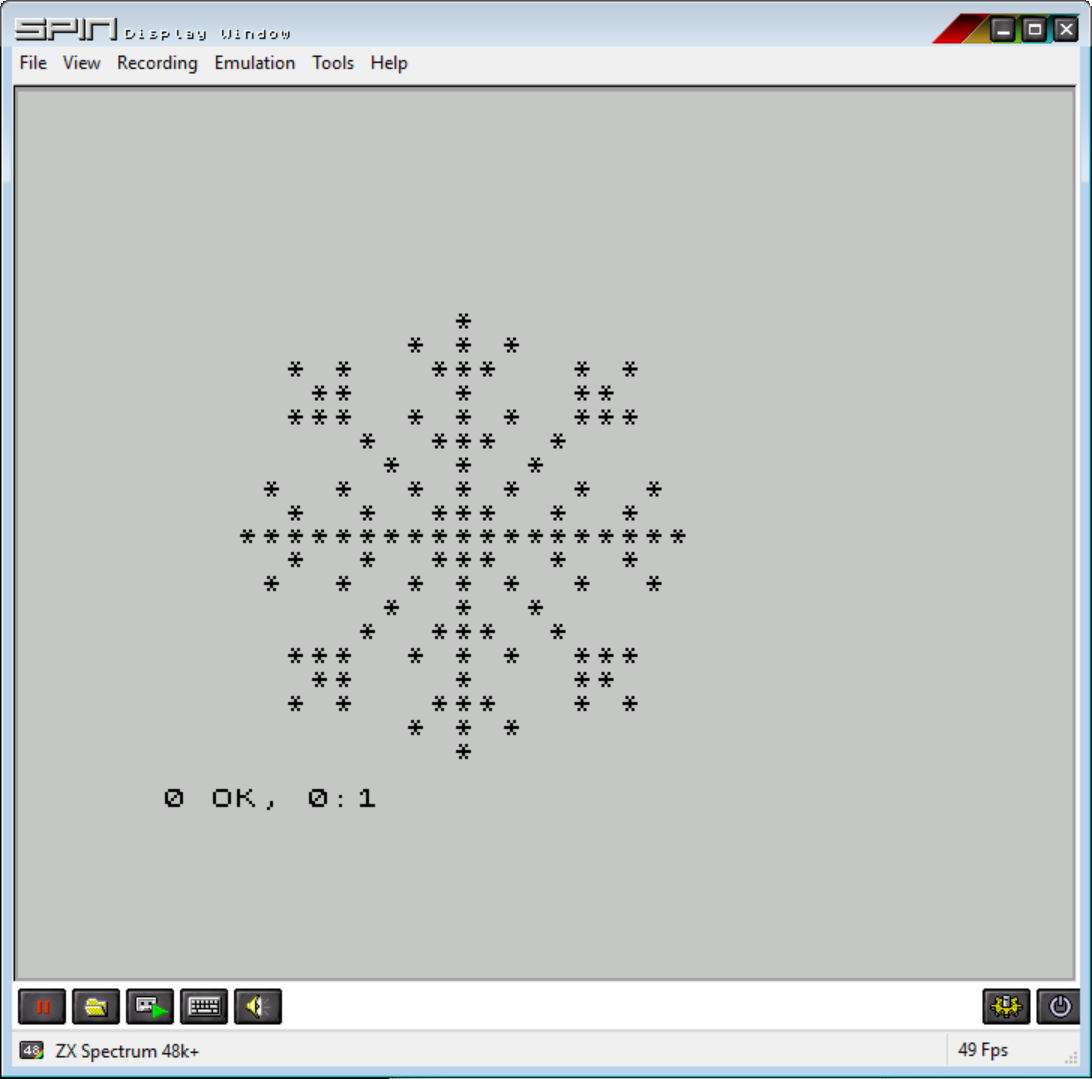Open the File menu

pos(33,63)
